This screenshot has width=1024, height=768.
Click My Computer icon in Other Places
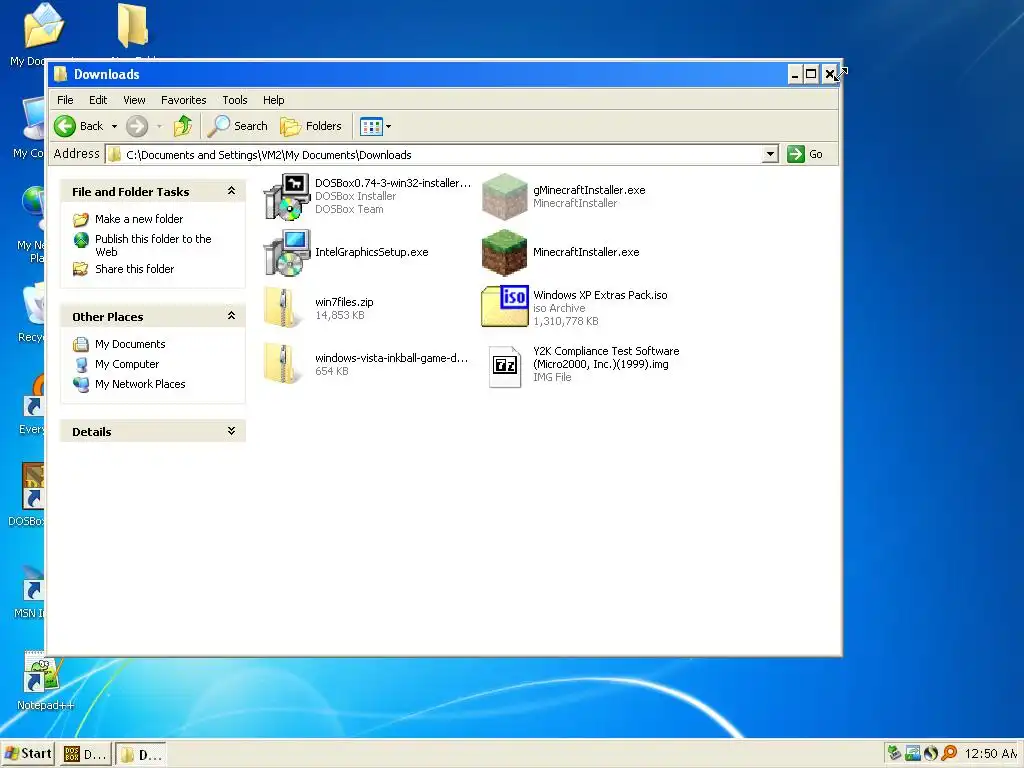(x=81, y=364)
